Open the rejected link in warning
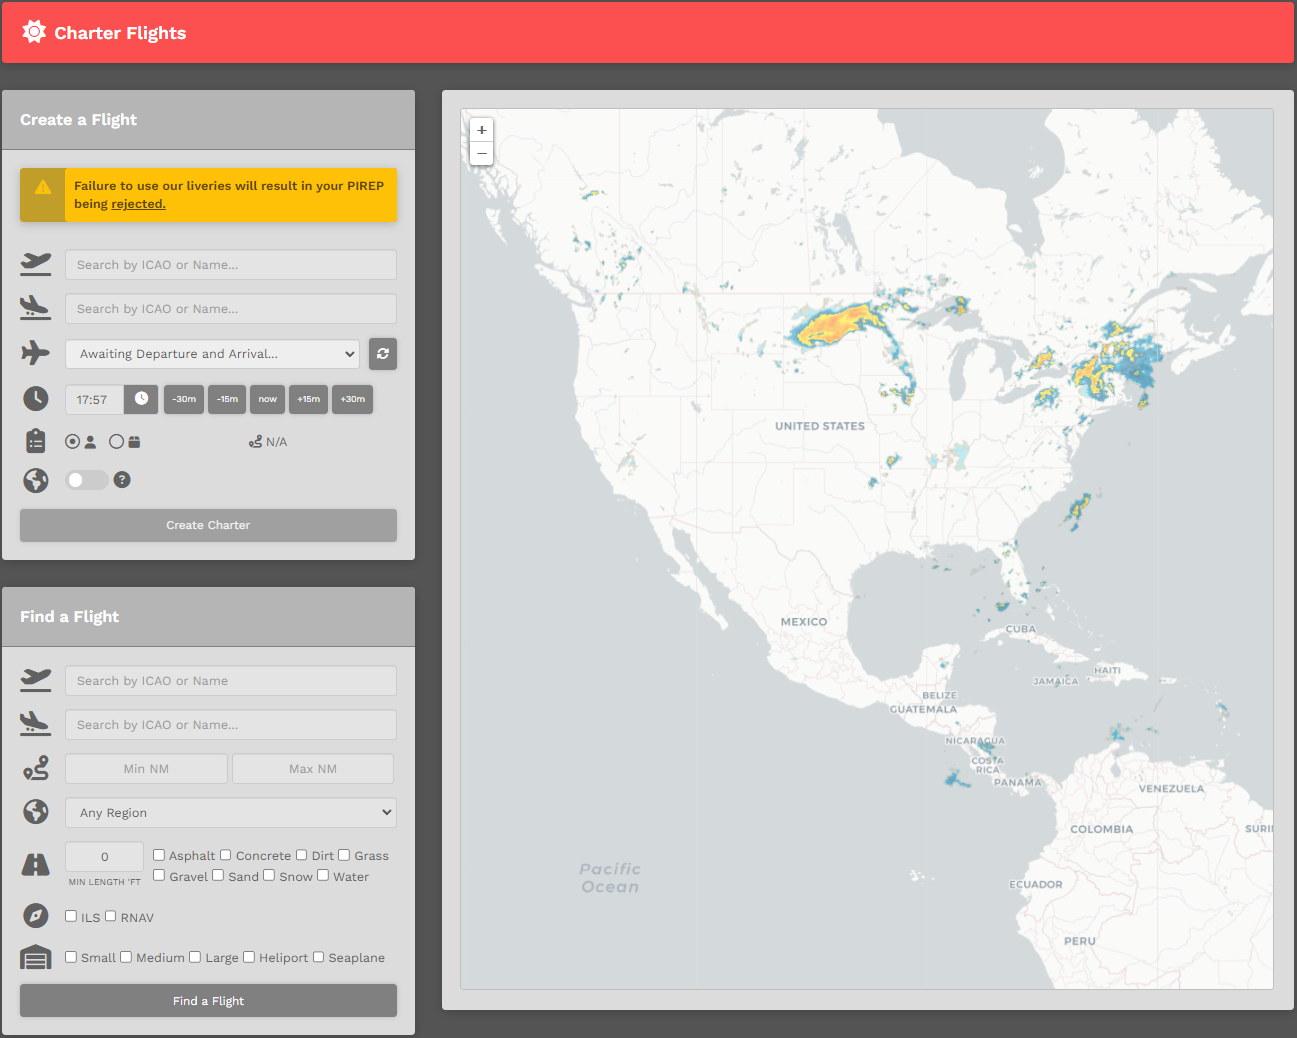 (138, 204)
